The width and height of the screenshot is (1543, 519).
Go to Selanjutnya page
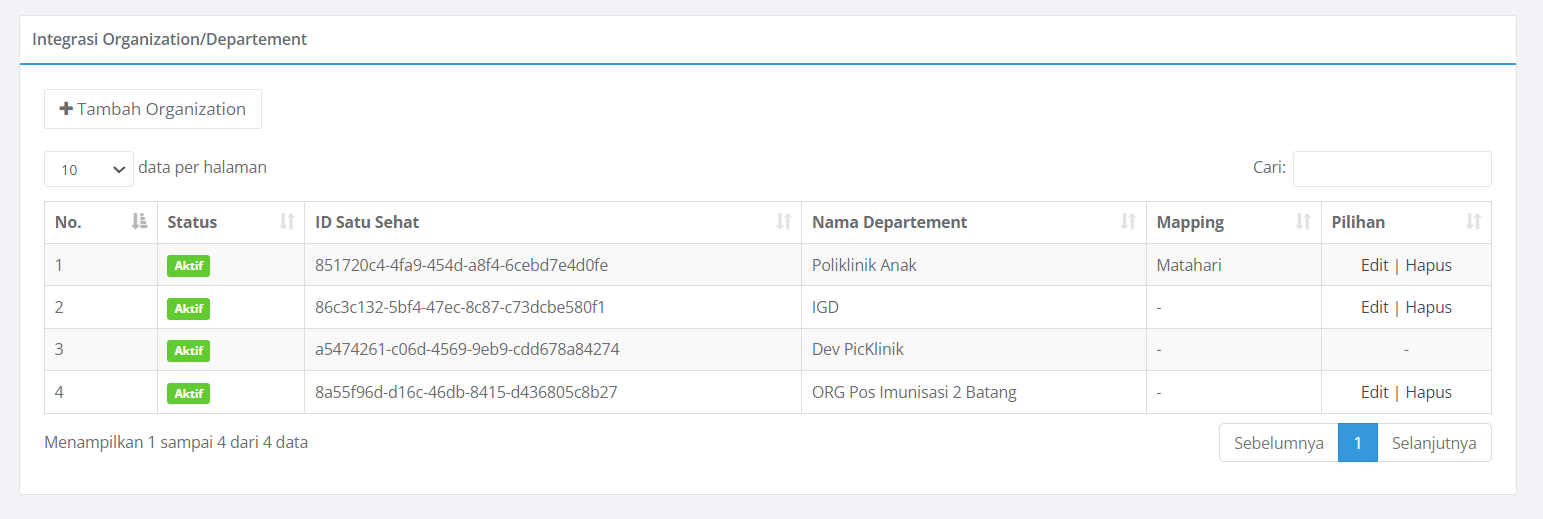1434,443
